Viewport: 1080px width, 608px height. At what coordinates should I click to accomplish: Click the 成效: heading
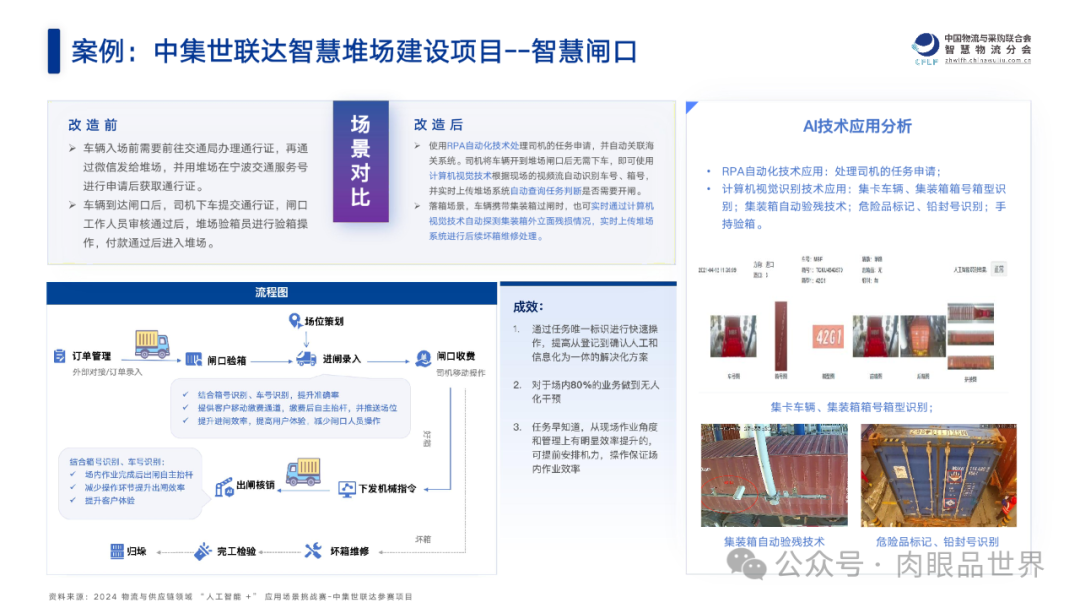pos(529,307)
